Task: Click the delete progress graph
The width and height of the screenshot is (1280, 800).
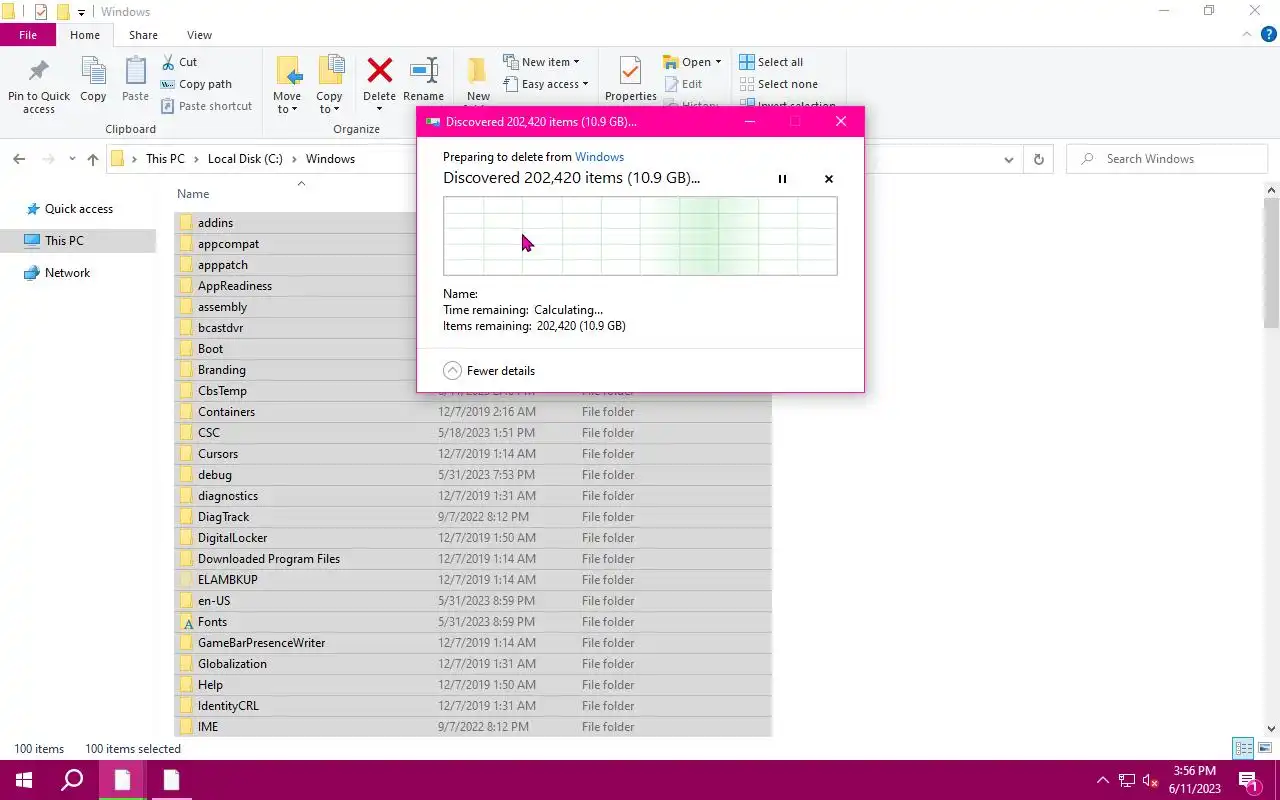Action: [640, 236]
